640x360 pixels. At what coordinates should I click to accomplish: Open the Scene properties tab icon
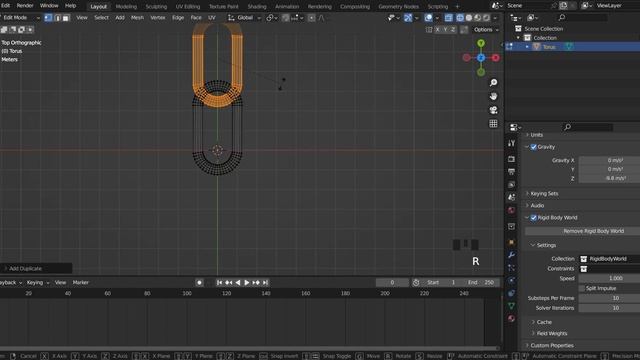[x=511, y=198]
